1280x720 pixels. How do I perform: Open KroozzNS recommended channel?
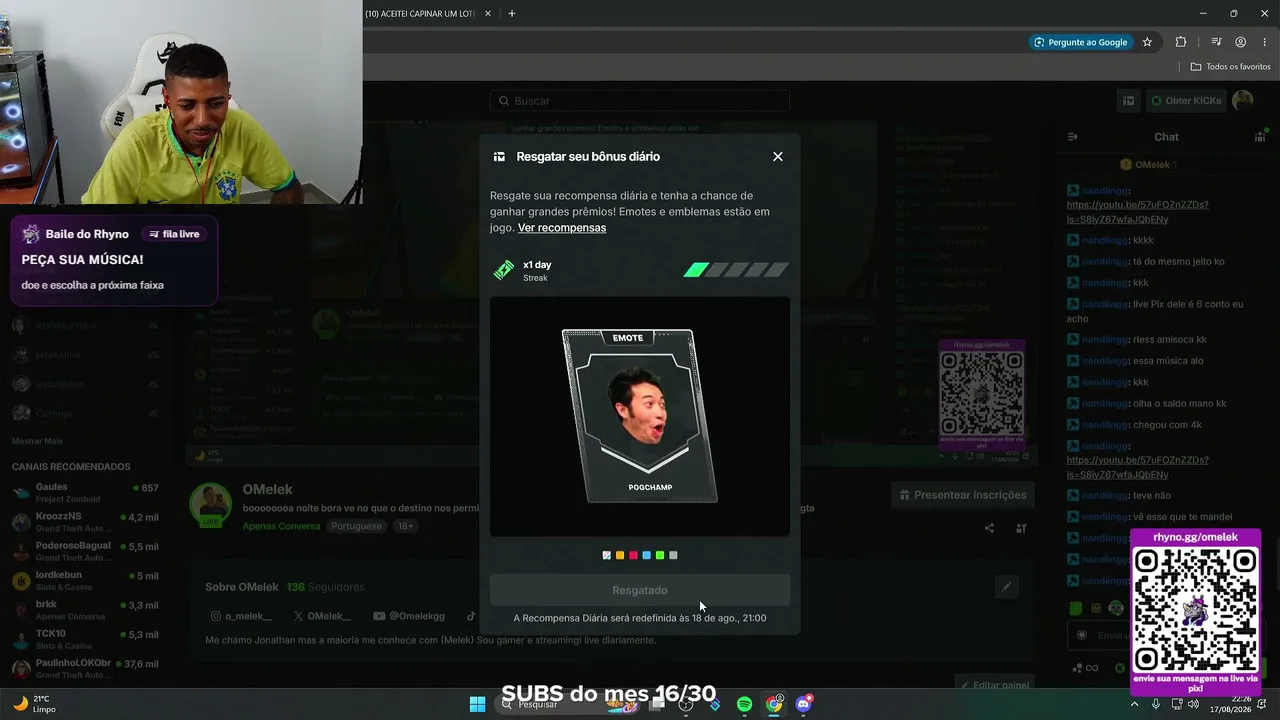85,522
